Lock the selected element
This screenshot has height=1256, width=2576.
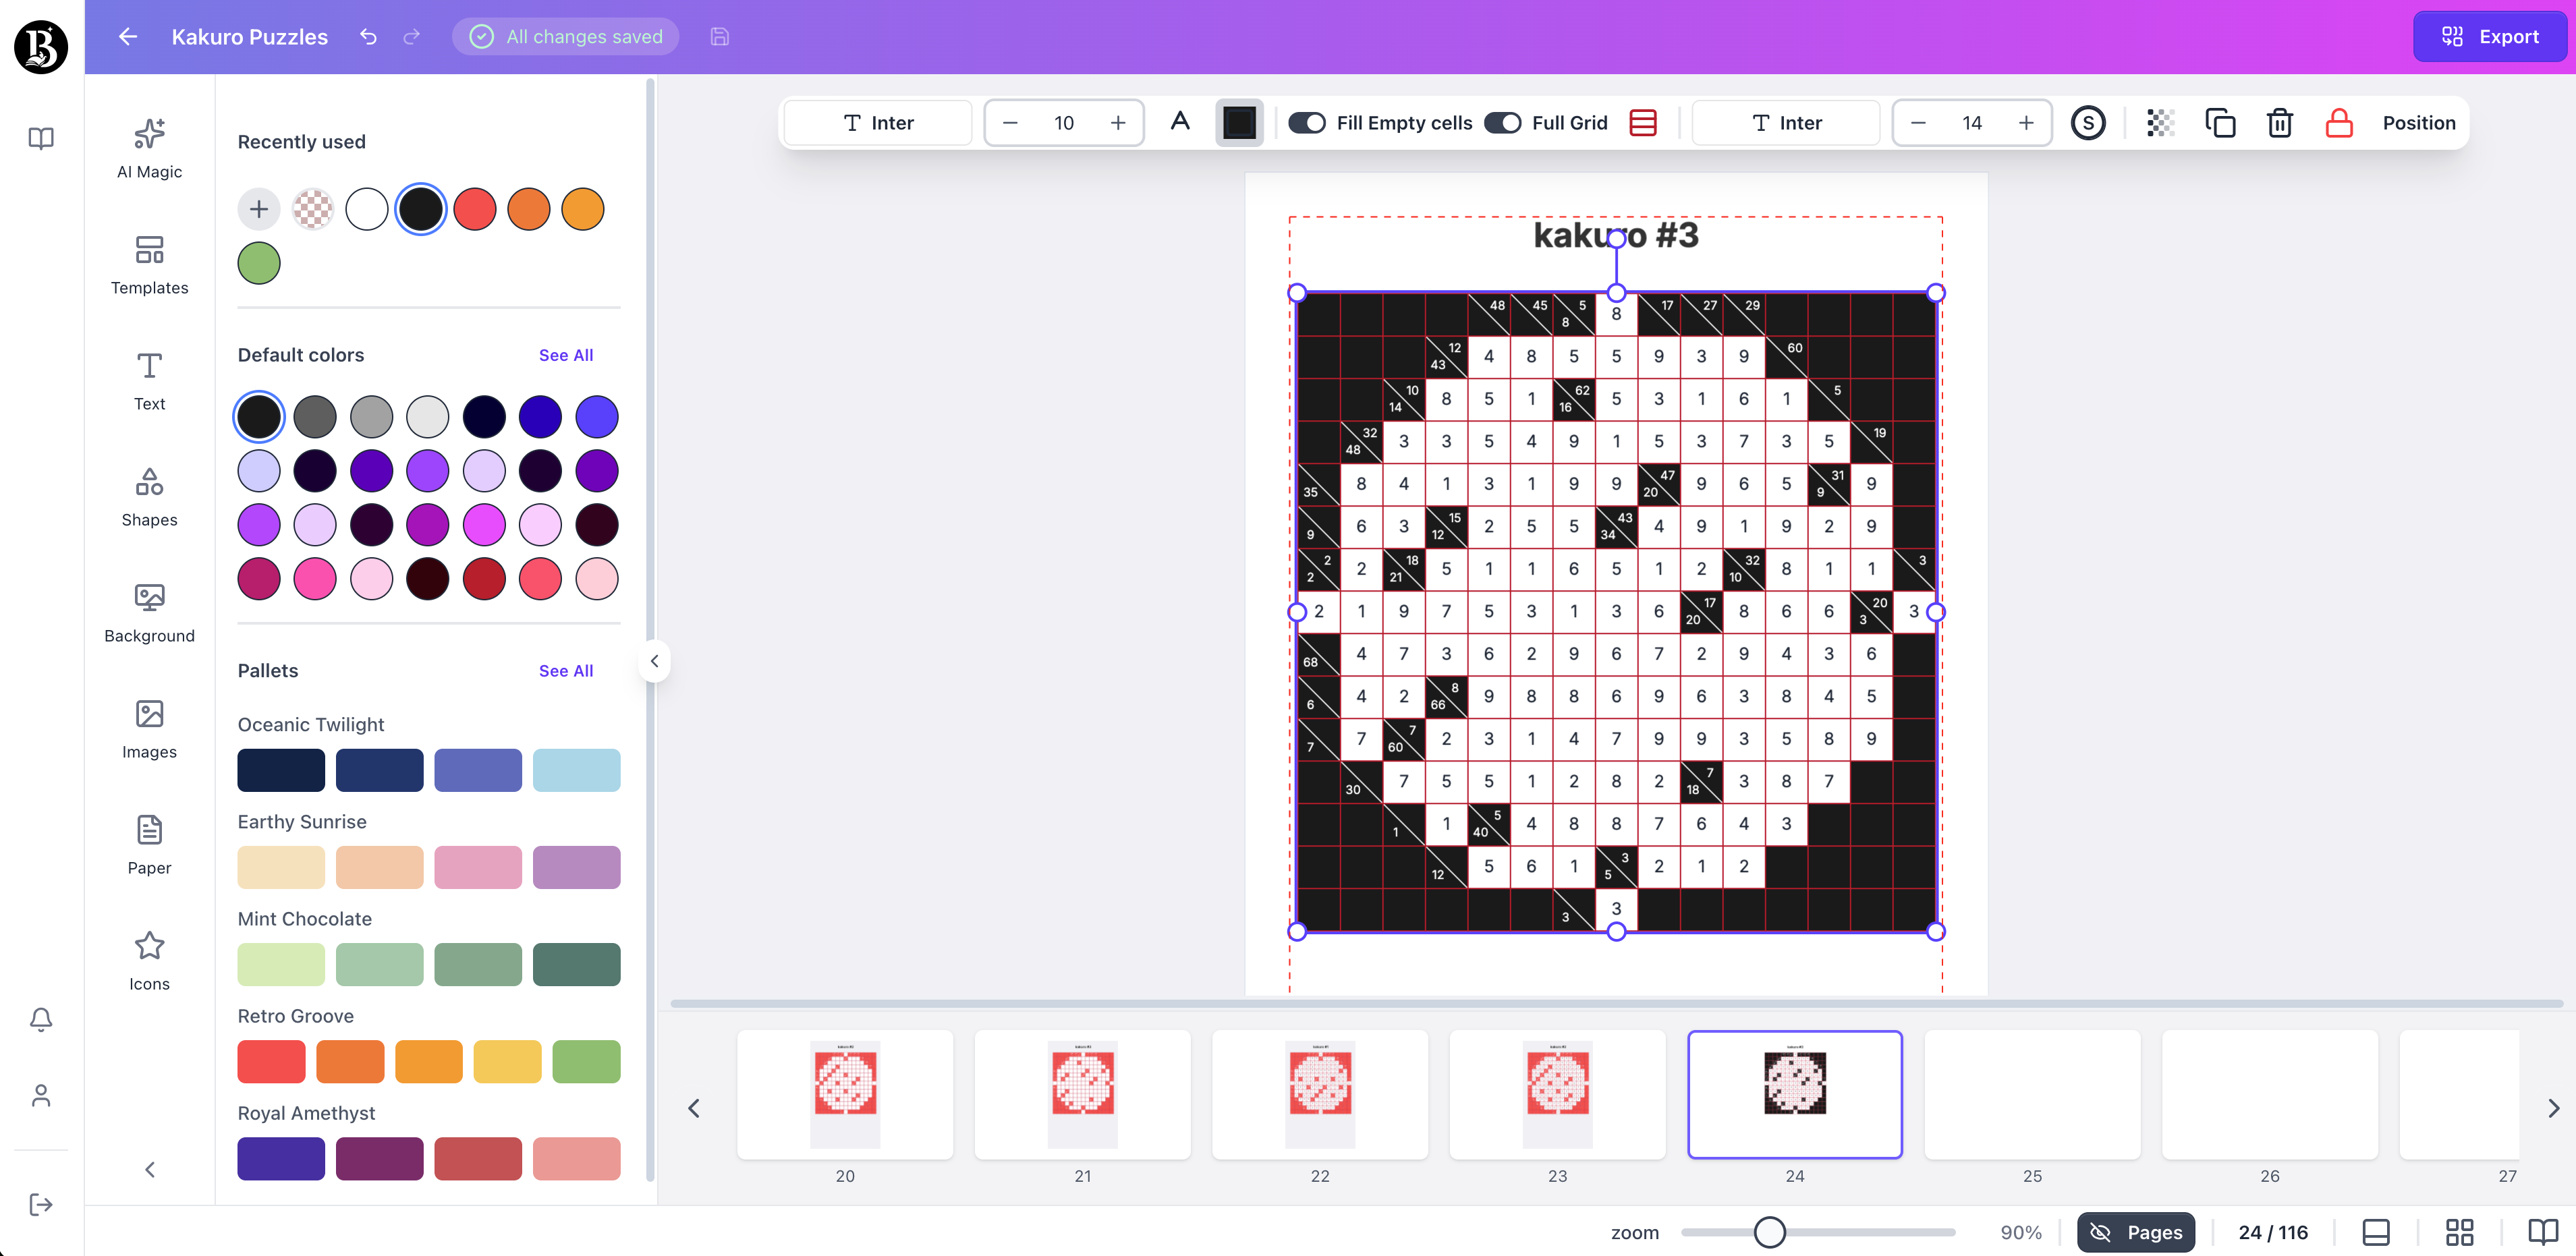click(x=2338, y=122)
